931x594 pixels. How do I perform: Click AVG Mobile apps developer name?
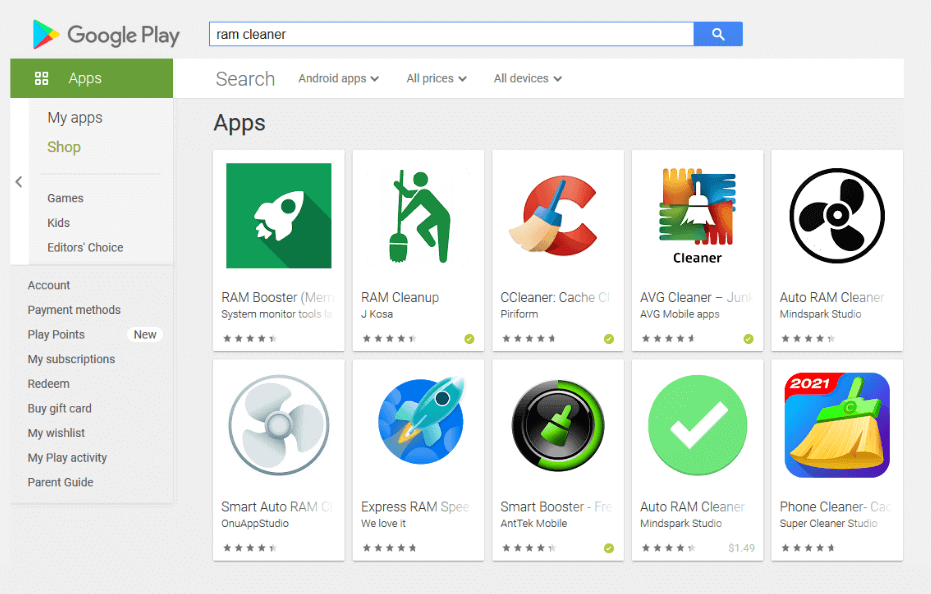(x=680, y=314)
